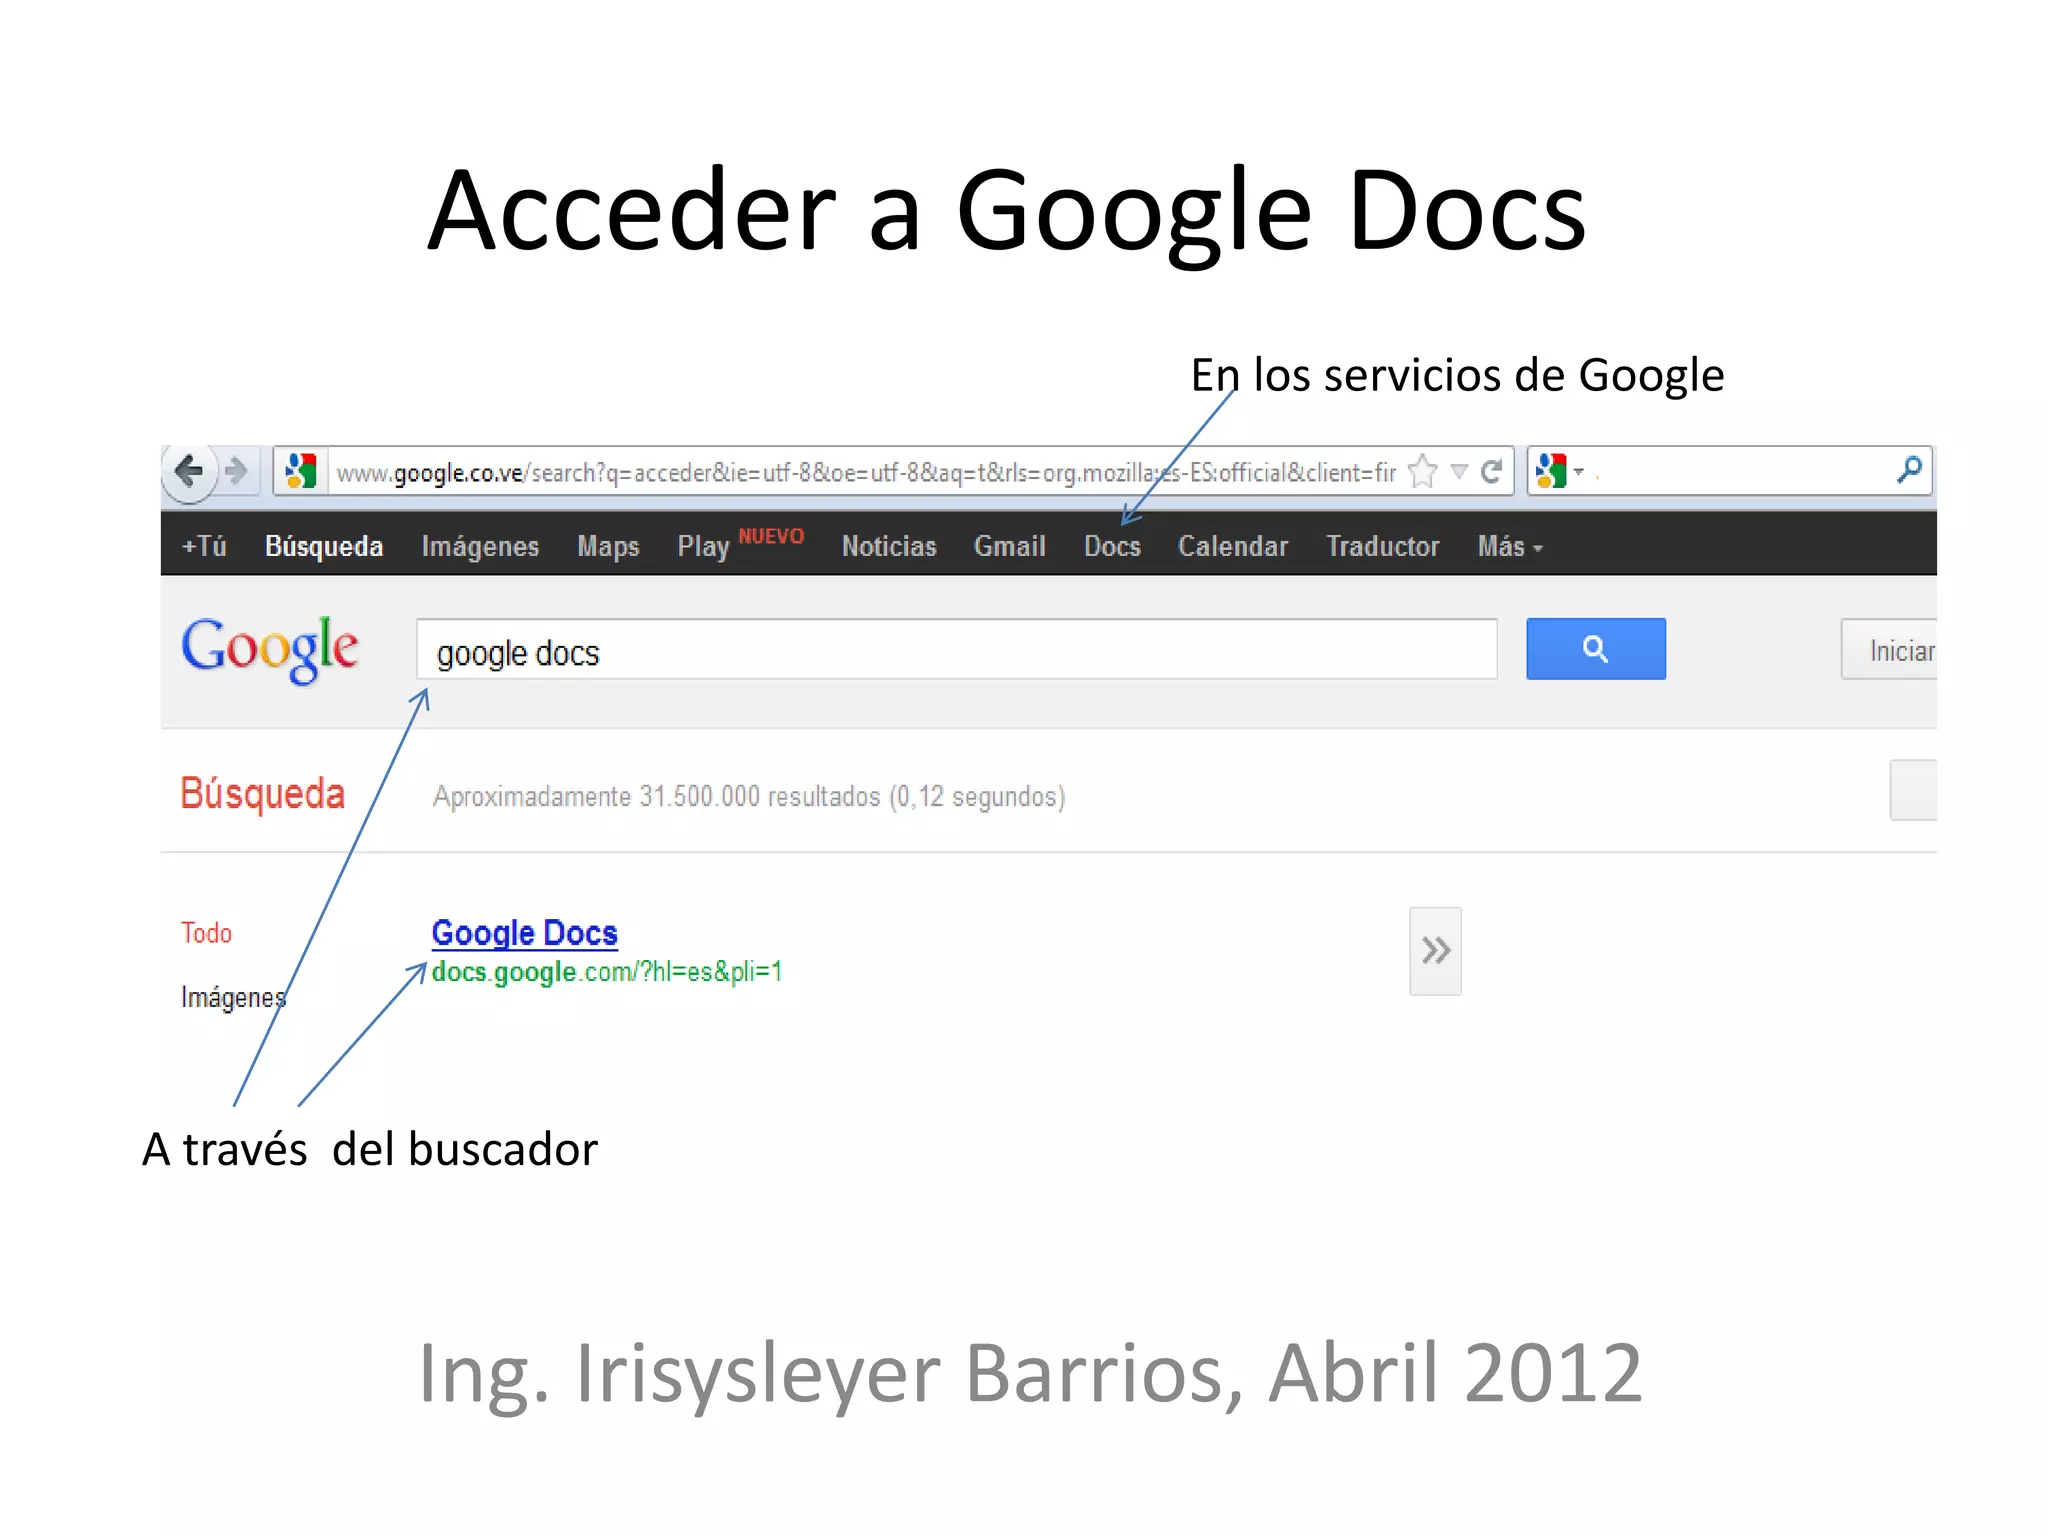Reload the page with the refresh icon
The height and width of the screenshot is (1536, 2048).
tap(1492, 471)
